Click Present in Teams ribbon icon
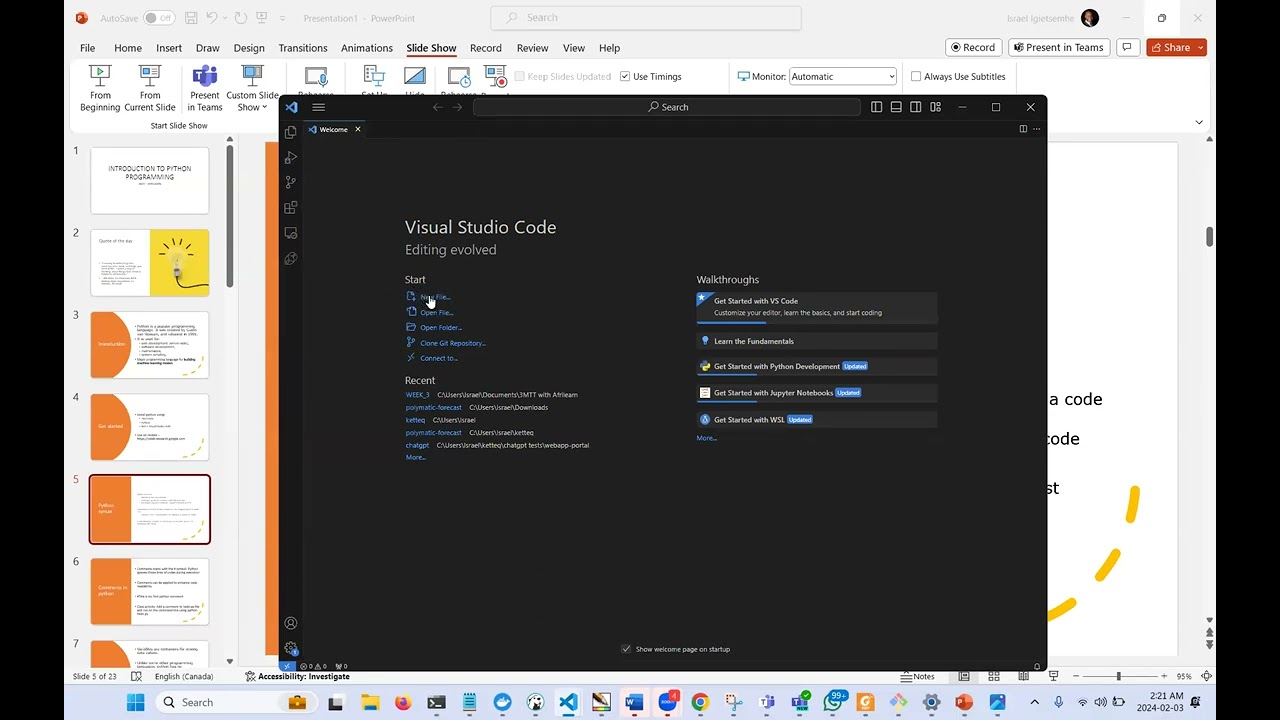 coord(204,88)
